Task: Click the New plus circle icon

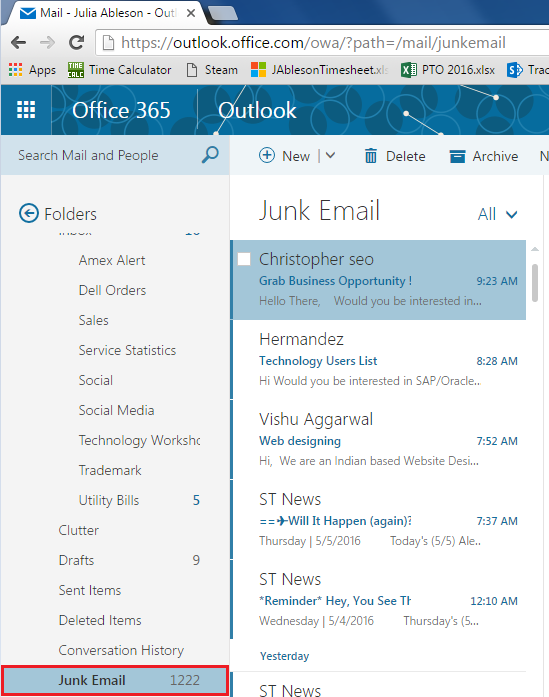Action: click(267, 156)
